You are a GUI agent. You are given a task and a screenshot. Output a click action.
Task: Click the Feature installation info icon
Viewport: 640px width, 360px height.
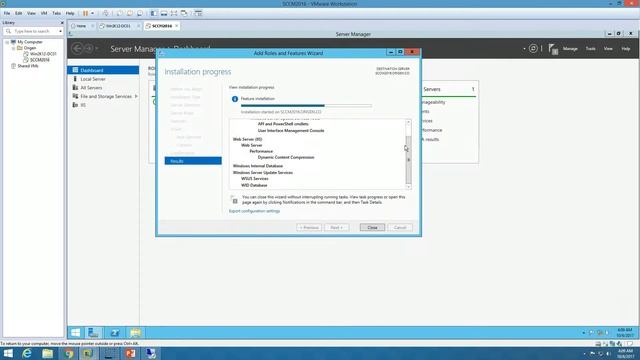tap(235, 99)
